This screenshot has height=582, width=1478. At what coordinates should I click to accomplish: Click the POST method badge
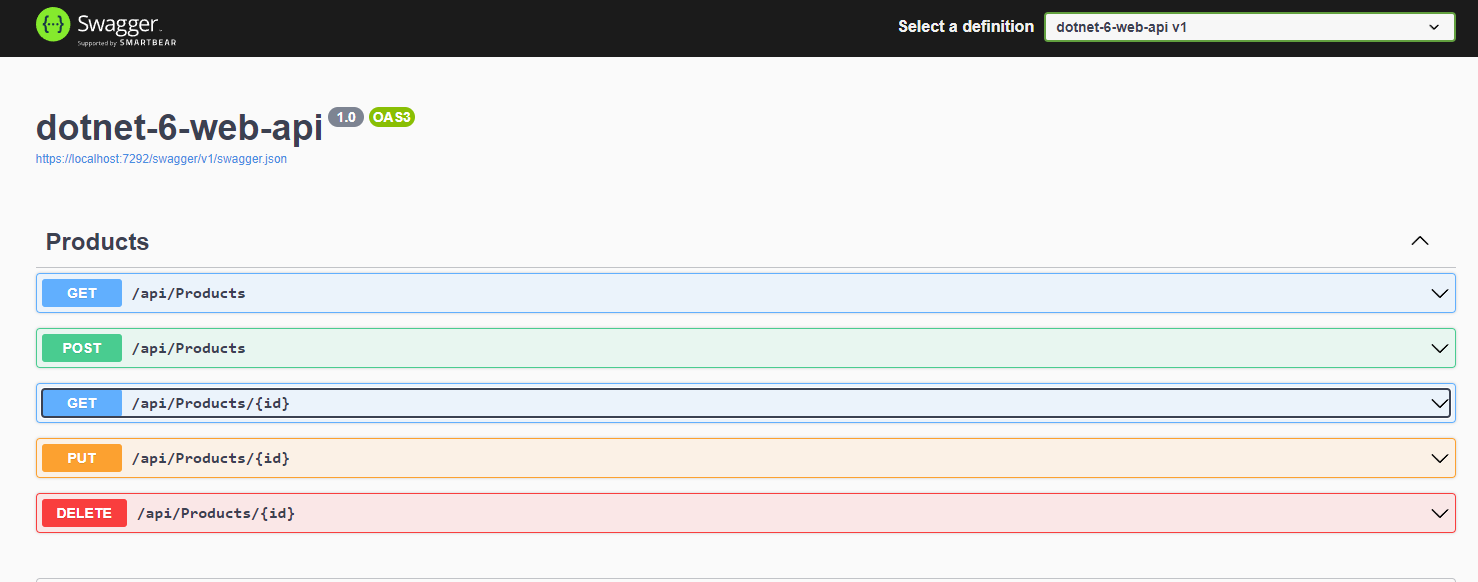click(x=82, y=348)
